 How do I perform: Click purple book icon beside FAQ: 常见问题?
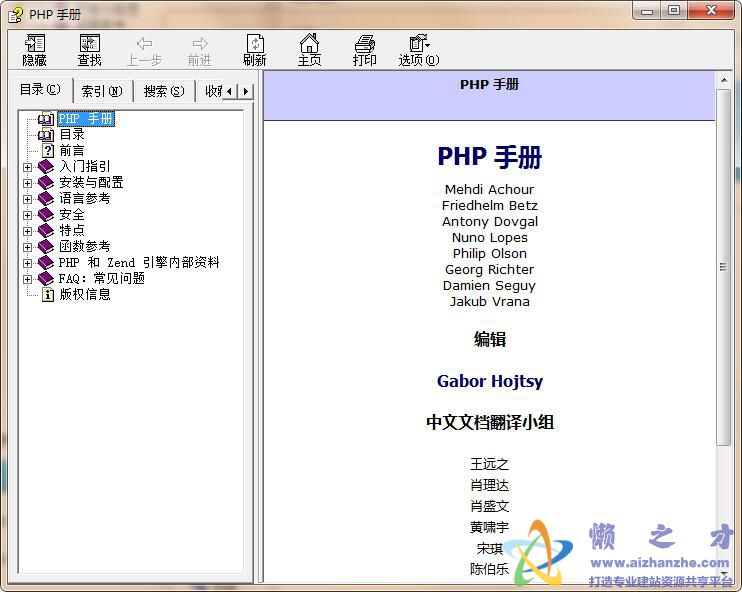pyautogui.click(x=46, y=279)
